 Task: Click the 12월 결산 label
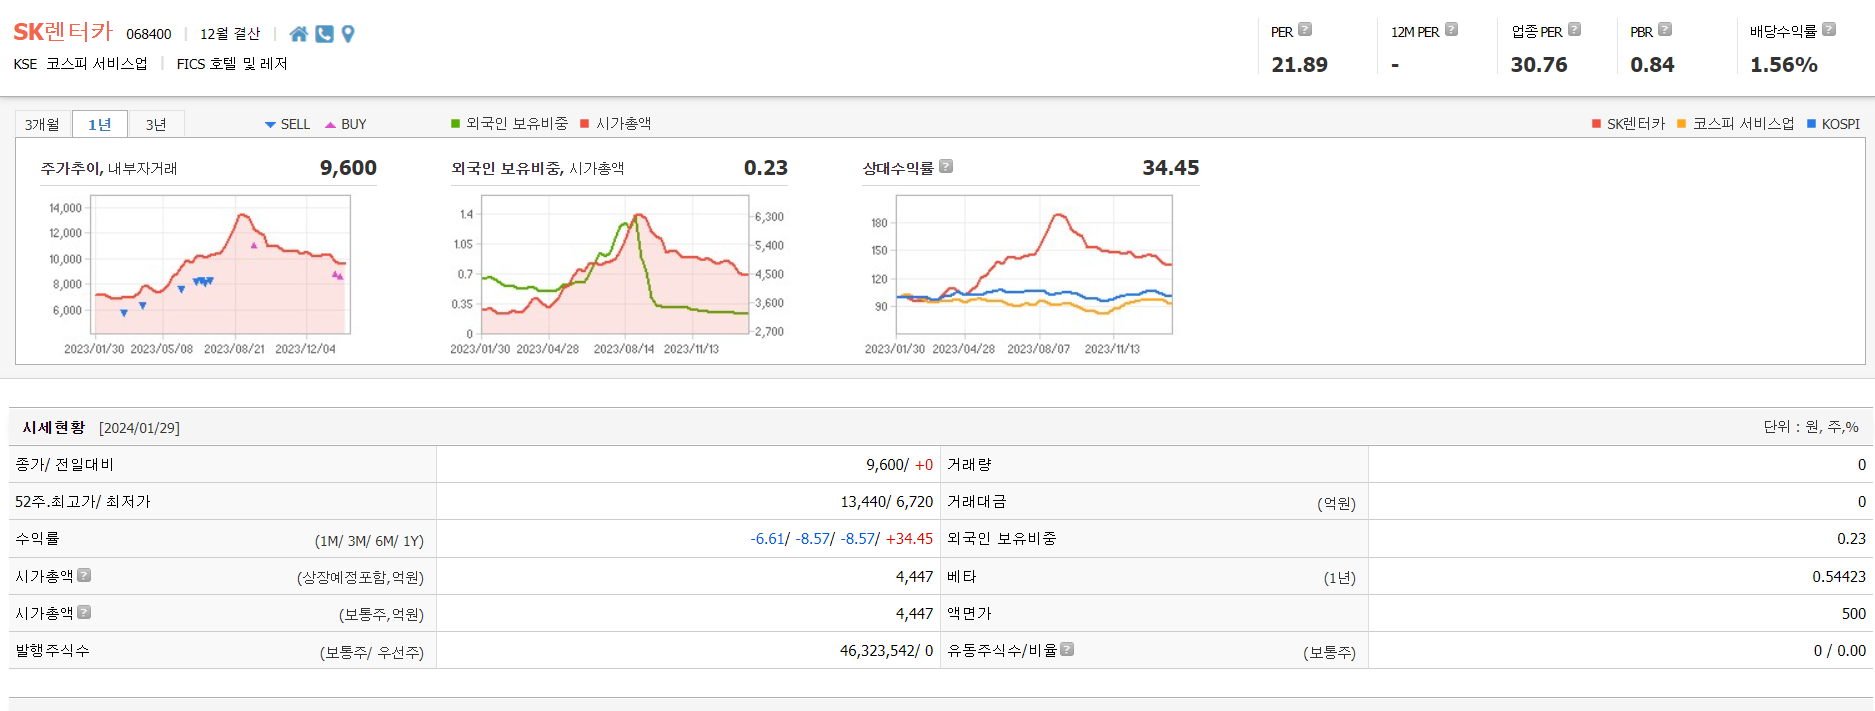point(230,34)
